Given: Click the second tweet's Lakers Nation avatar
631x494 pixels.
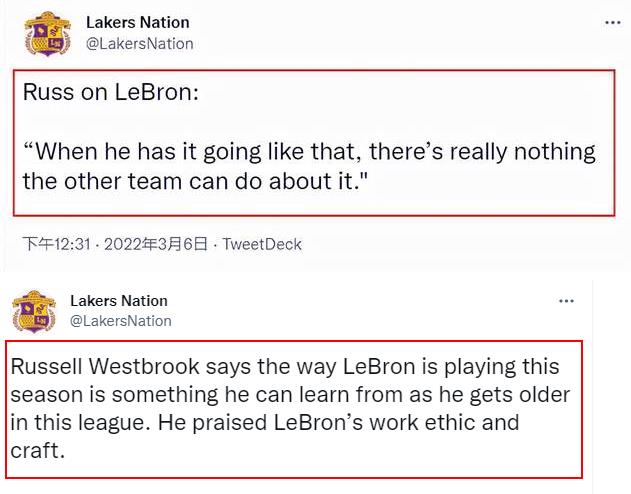Looking at the screenshot, I should click(35, 311).
